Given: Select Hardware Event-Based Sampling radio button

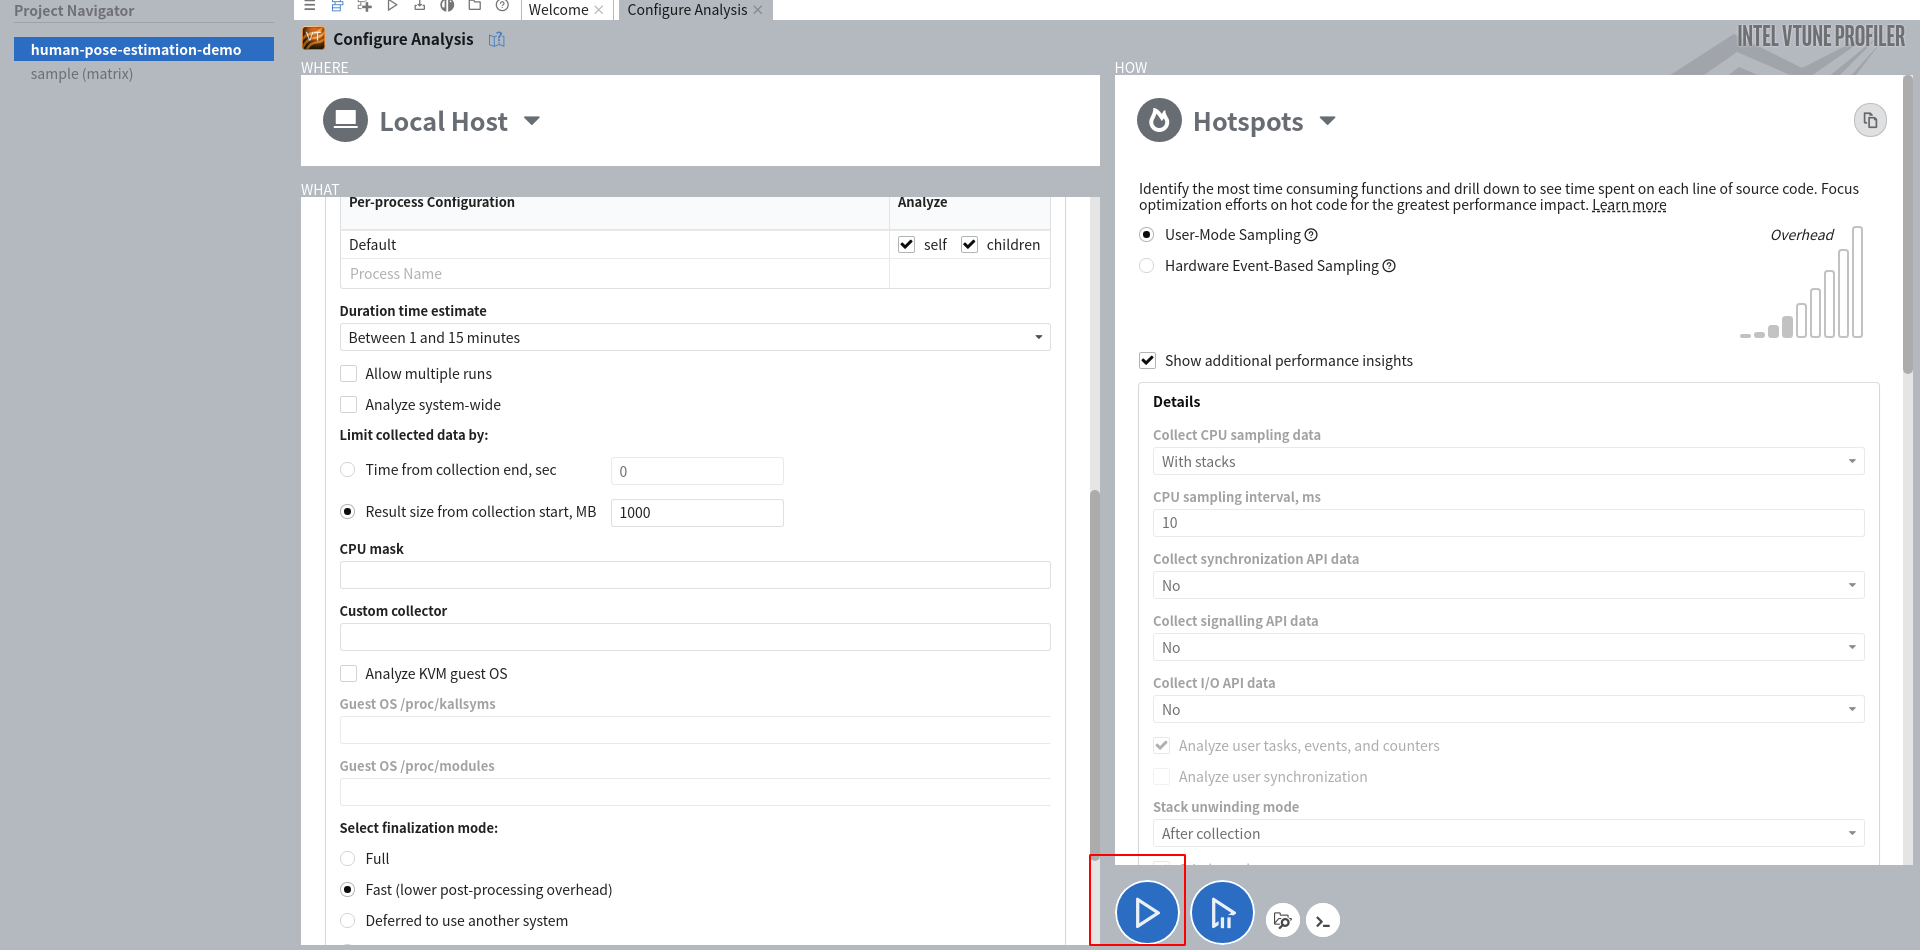Looking at the screenshot, I should (x=1147, y=266).
